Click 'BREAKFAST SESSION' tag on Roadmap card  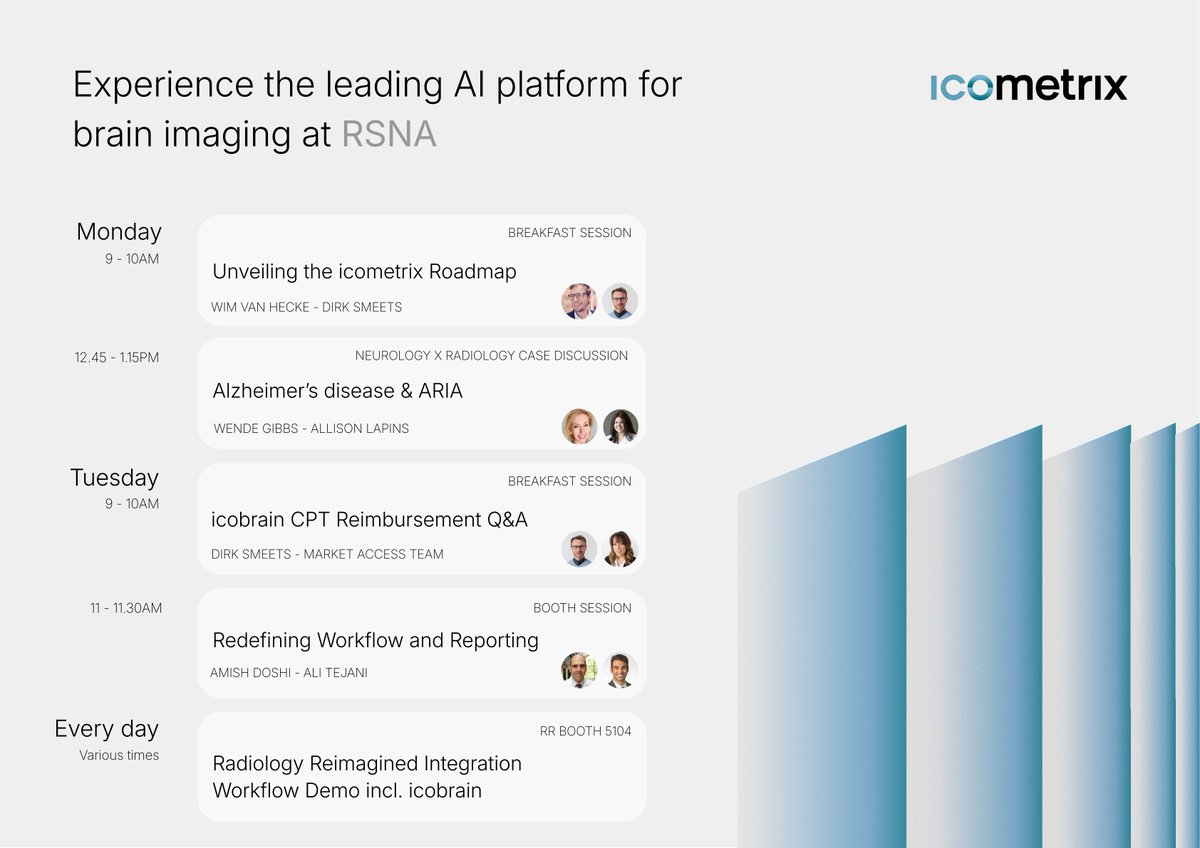click(570, 233)
